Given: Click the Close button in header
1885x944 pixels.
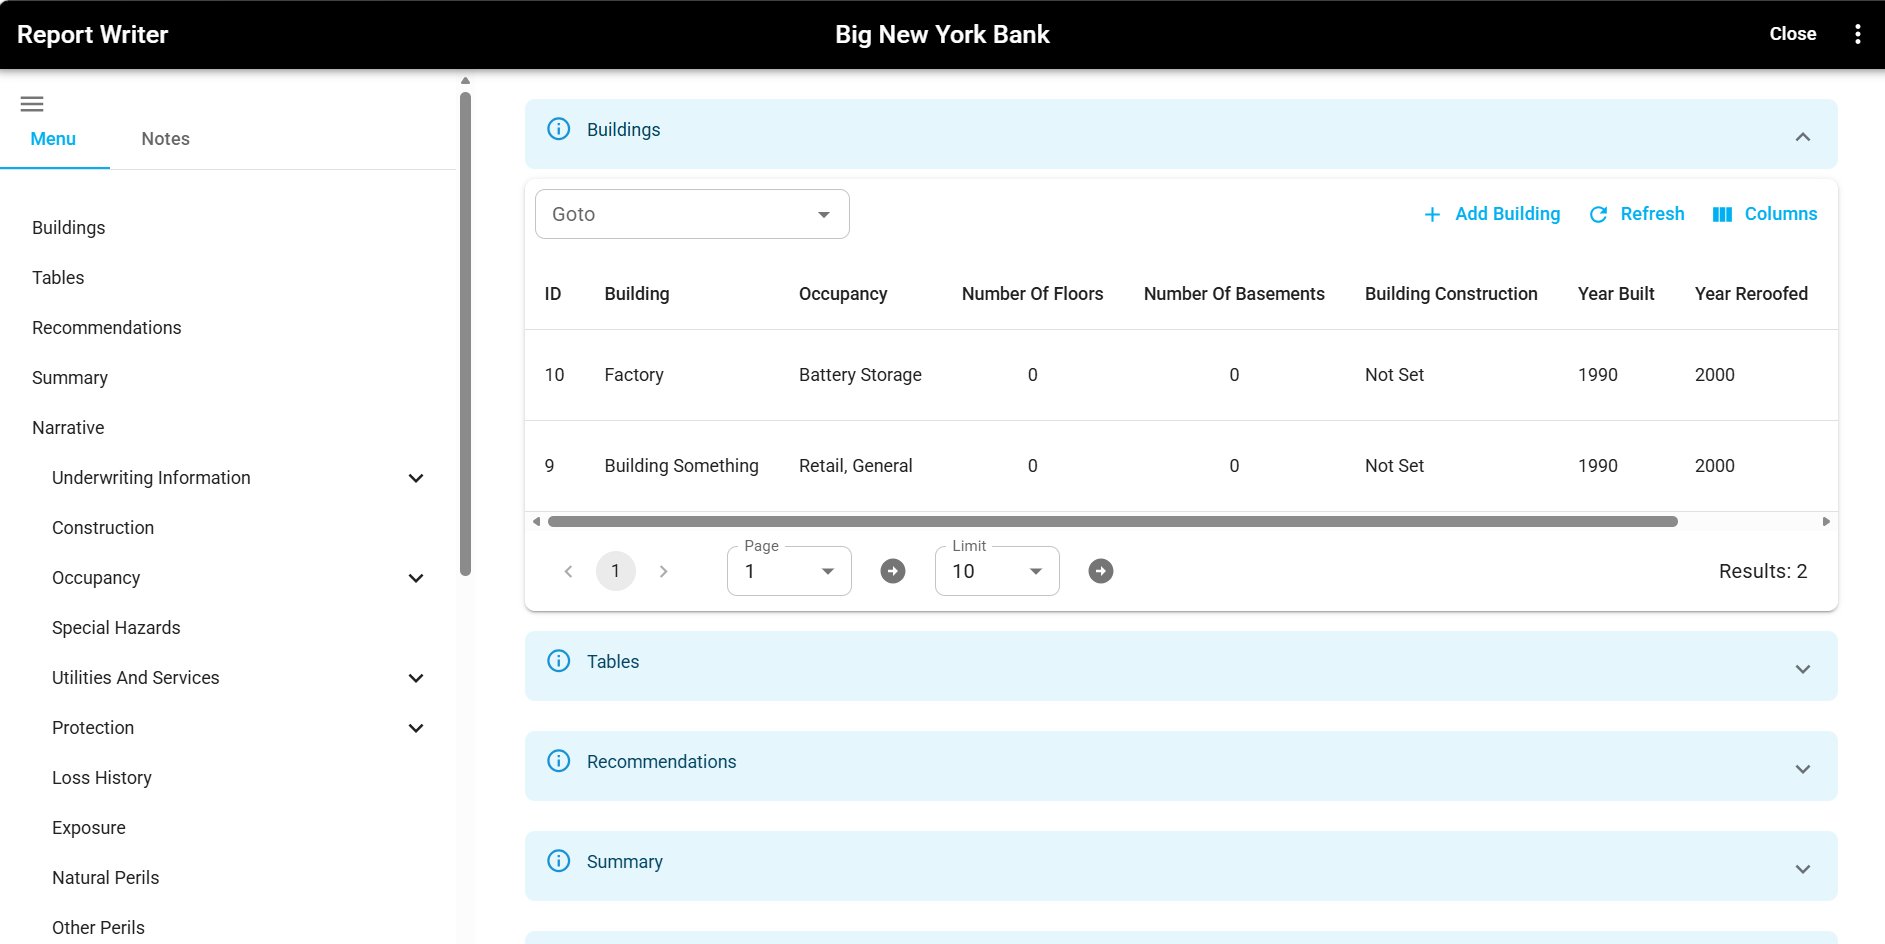Looking at the screenshot, I should 1792,34.
